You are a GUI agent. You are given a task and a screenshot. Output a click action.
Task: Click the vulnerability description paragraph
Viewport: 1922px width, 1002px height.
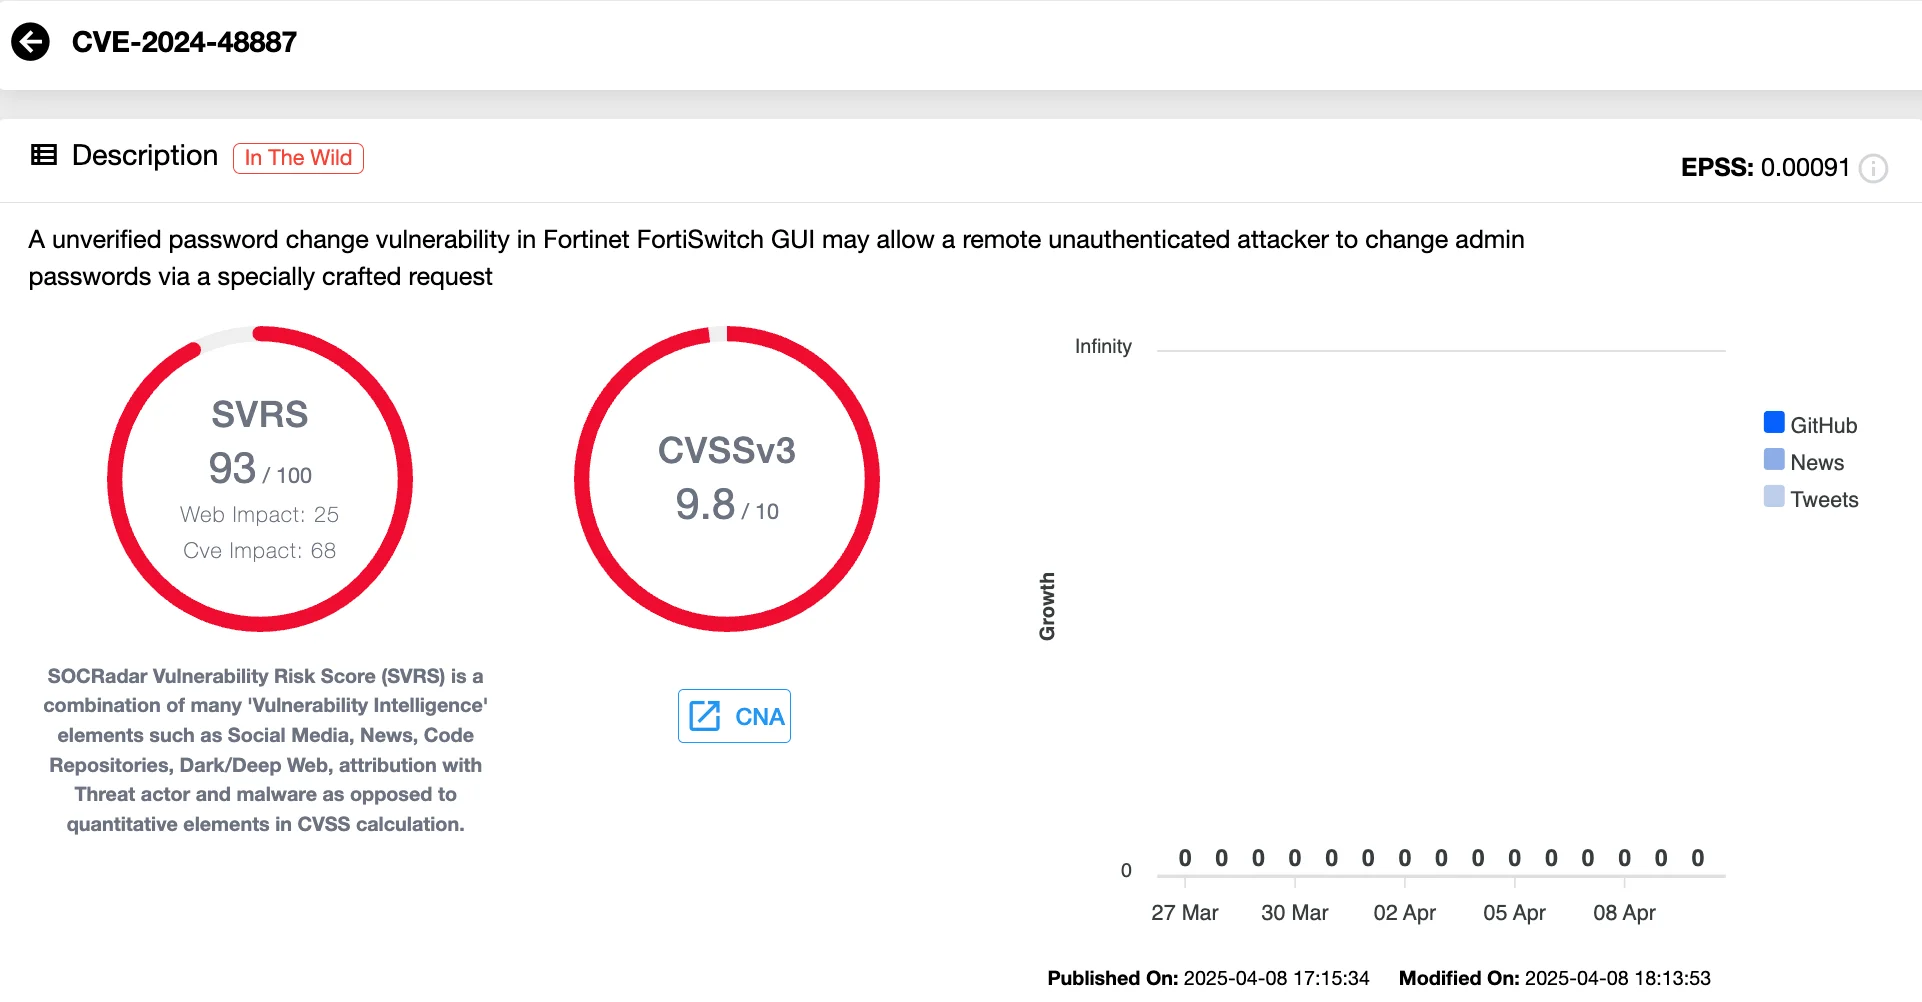(x=776, y=258)
